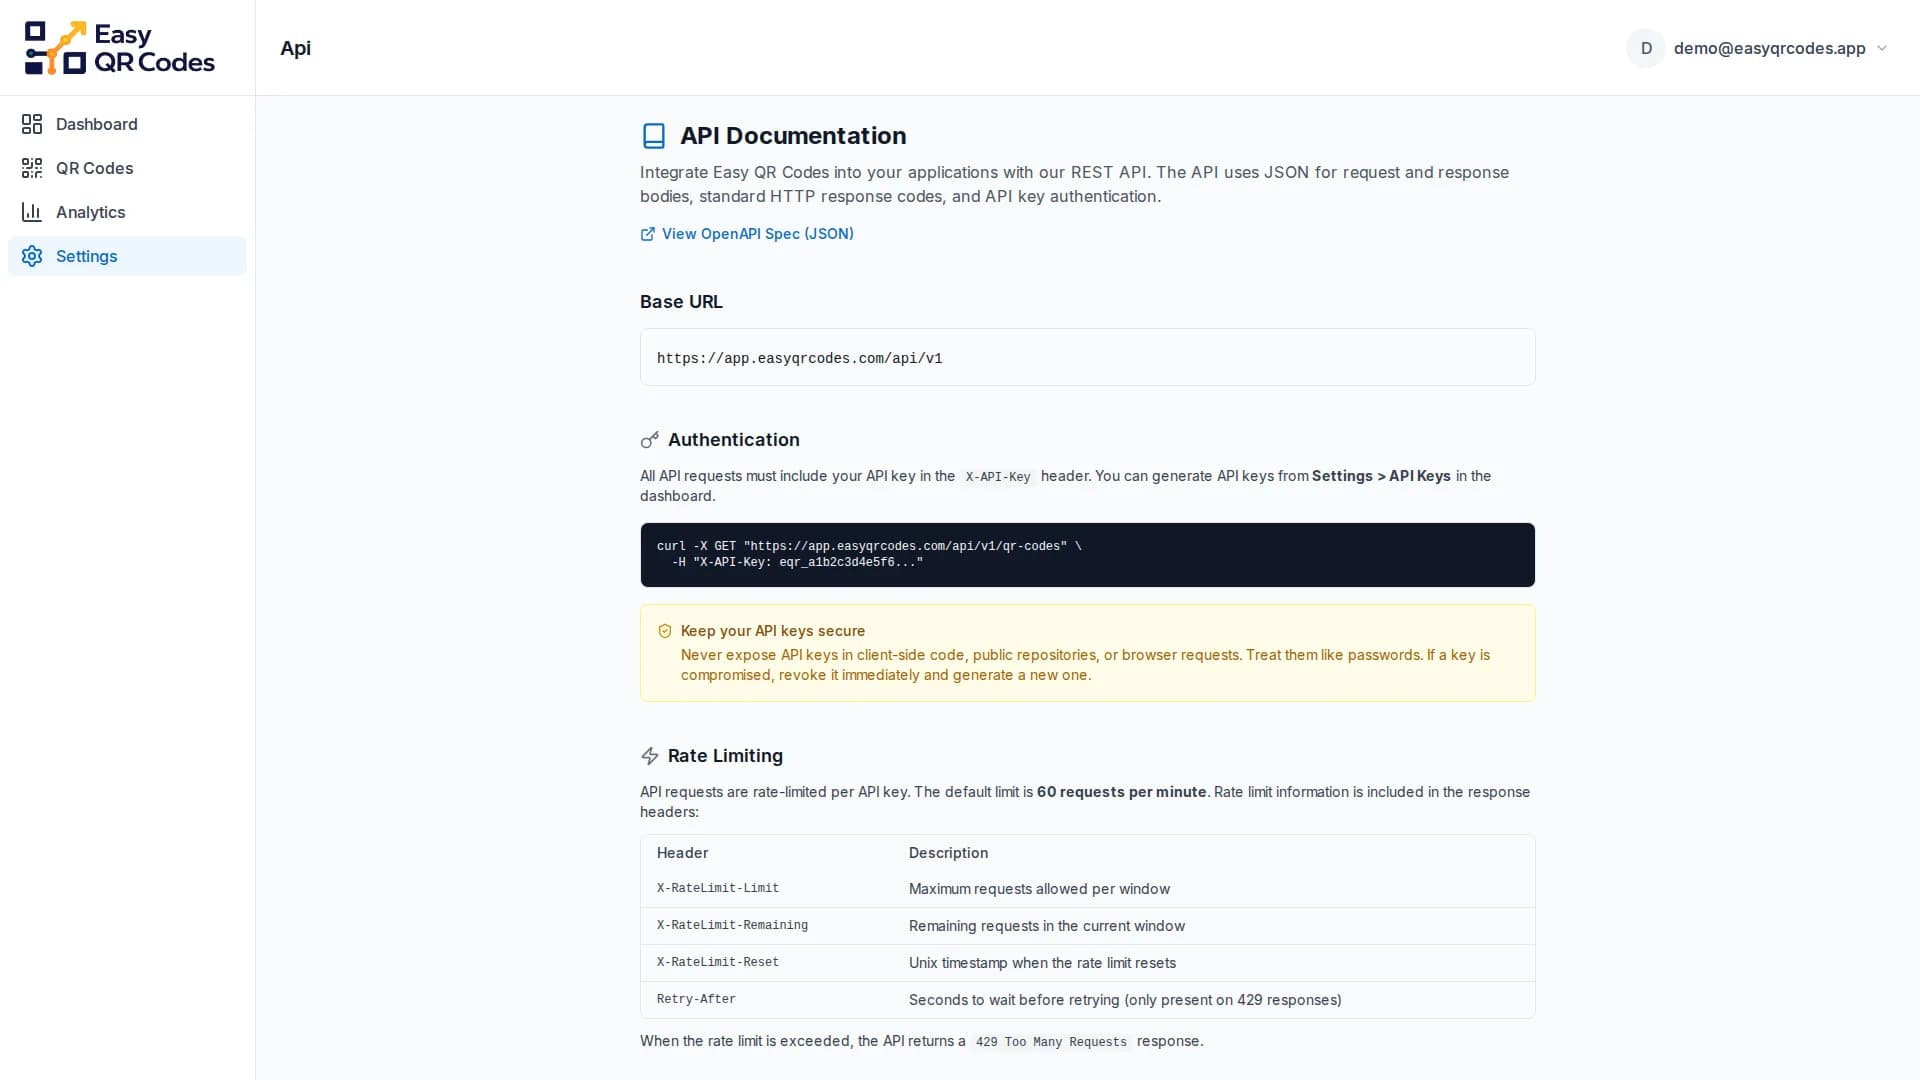
Task: Open the Analytics page
Action: click(127, 212)
